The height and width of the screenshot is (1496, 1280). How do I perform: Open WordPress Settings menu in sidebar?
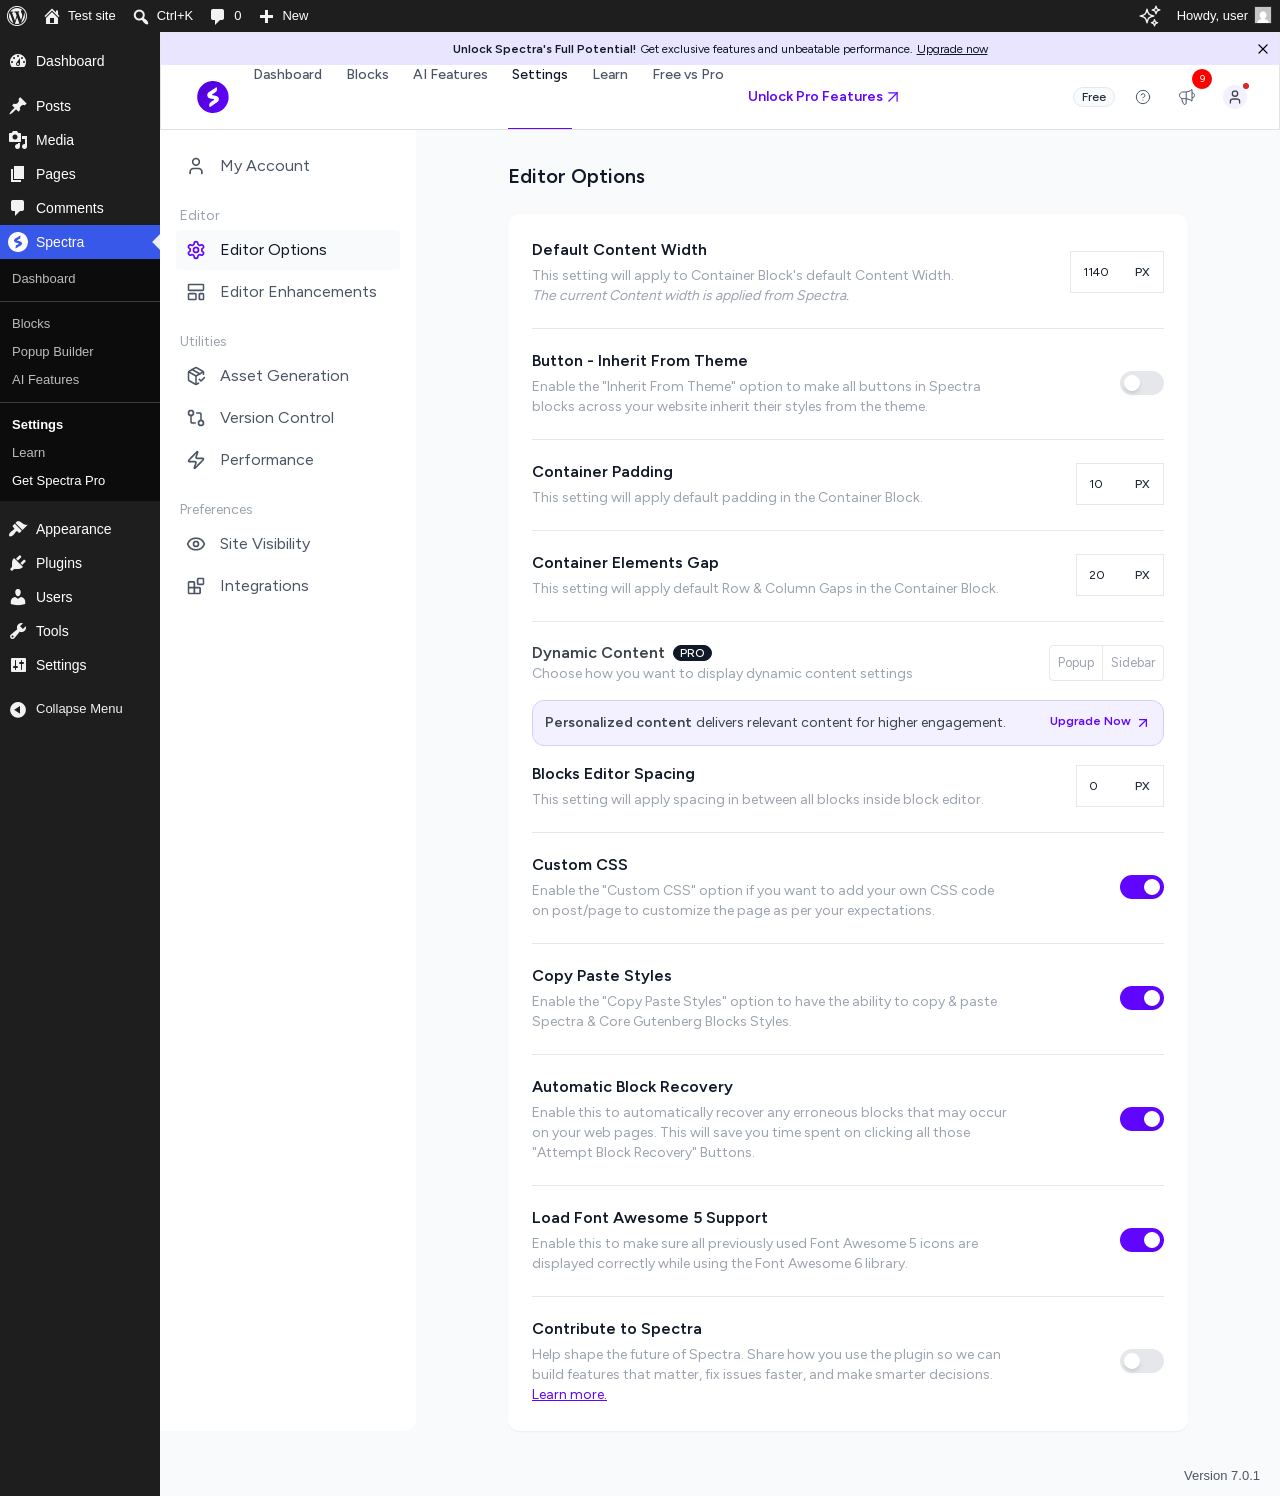pyautogui.click(x=80, y=665)
